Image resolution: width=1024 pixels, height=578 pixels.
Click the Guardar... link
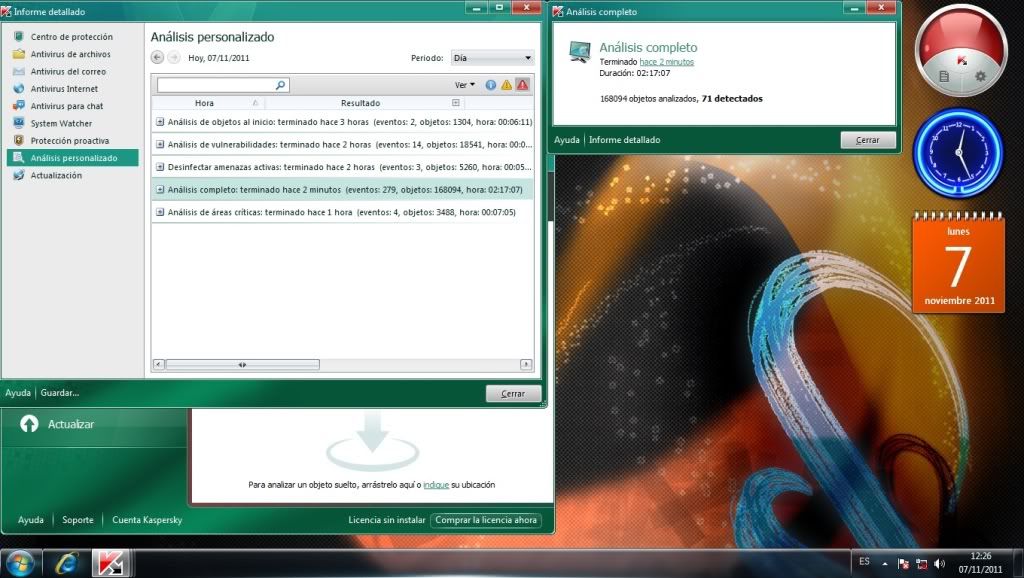click(x=59, y=393)
